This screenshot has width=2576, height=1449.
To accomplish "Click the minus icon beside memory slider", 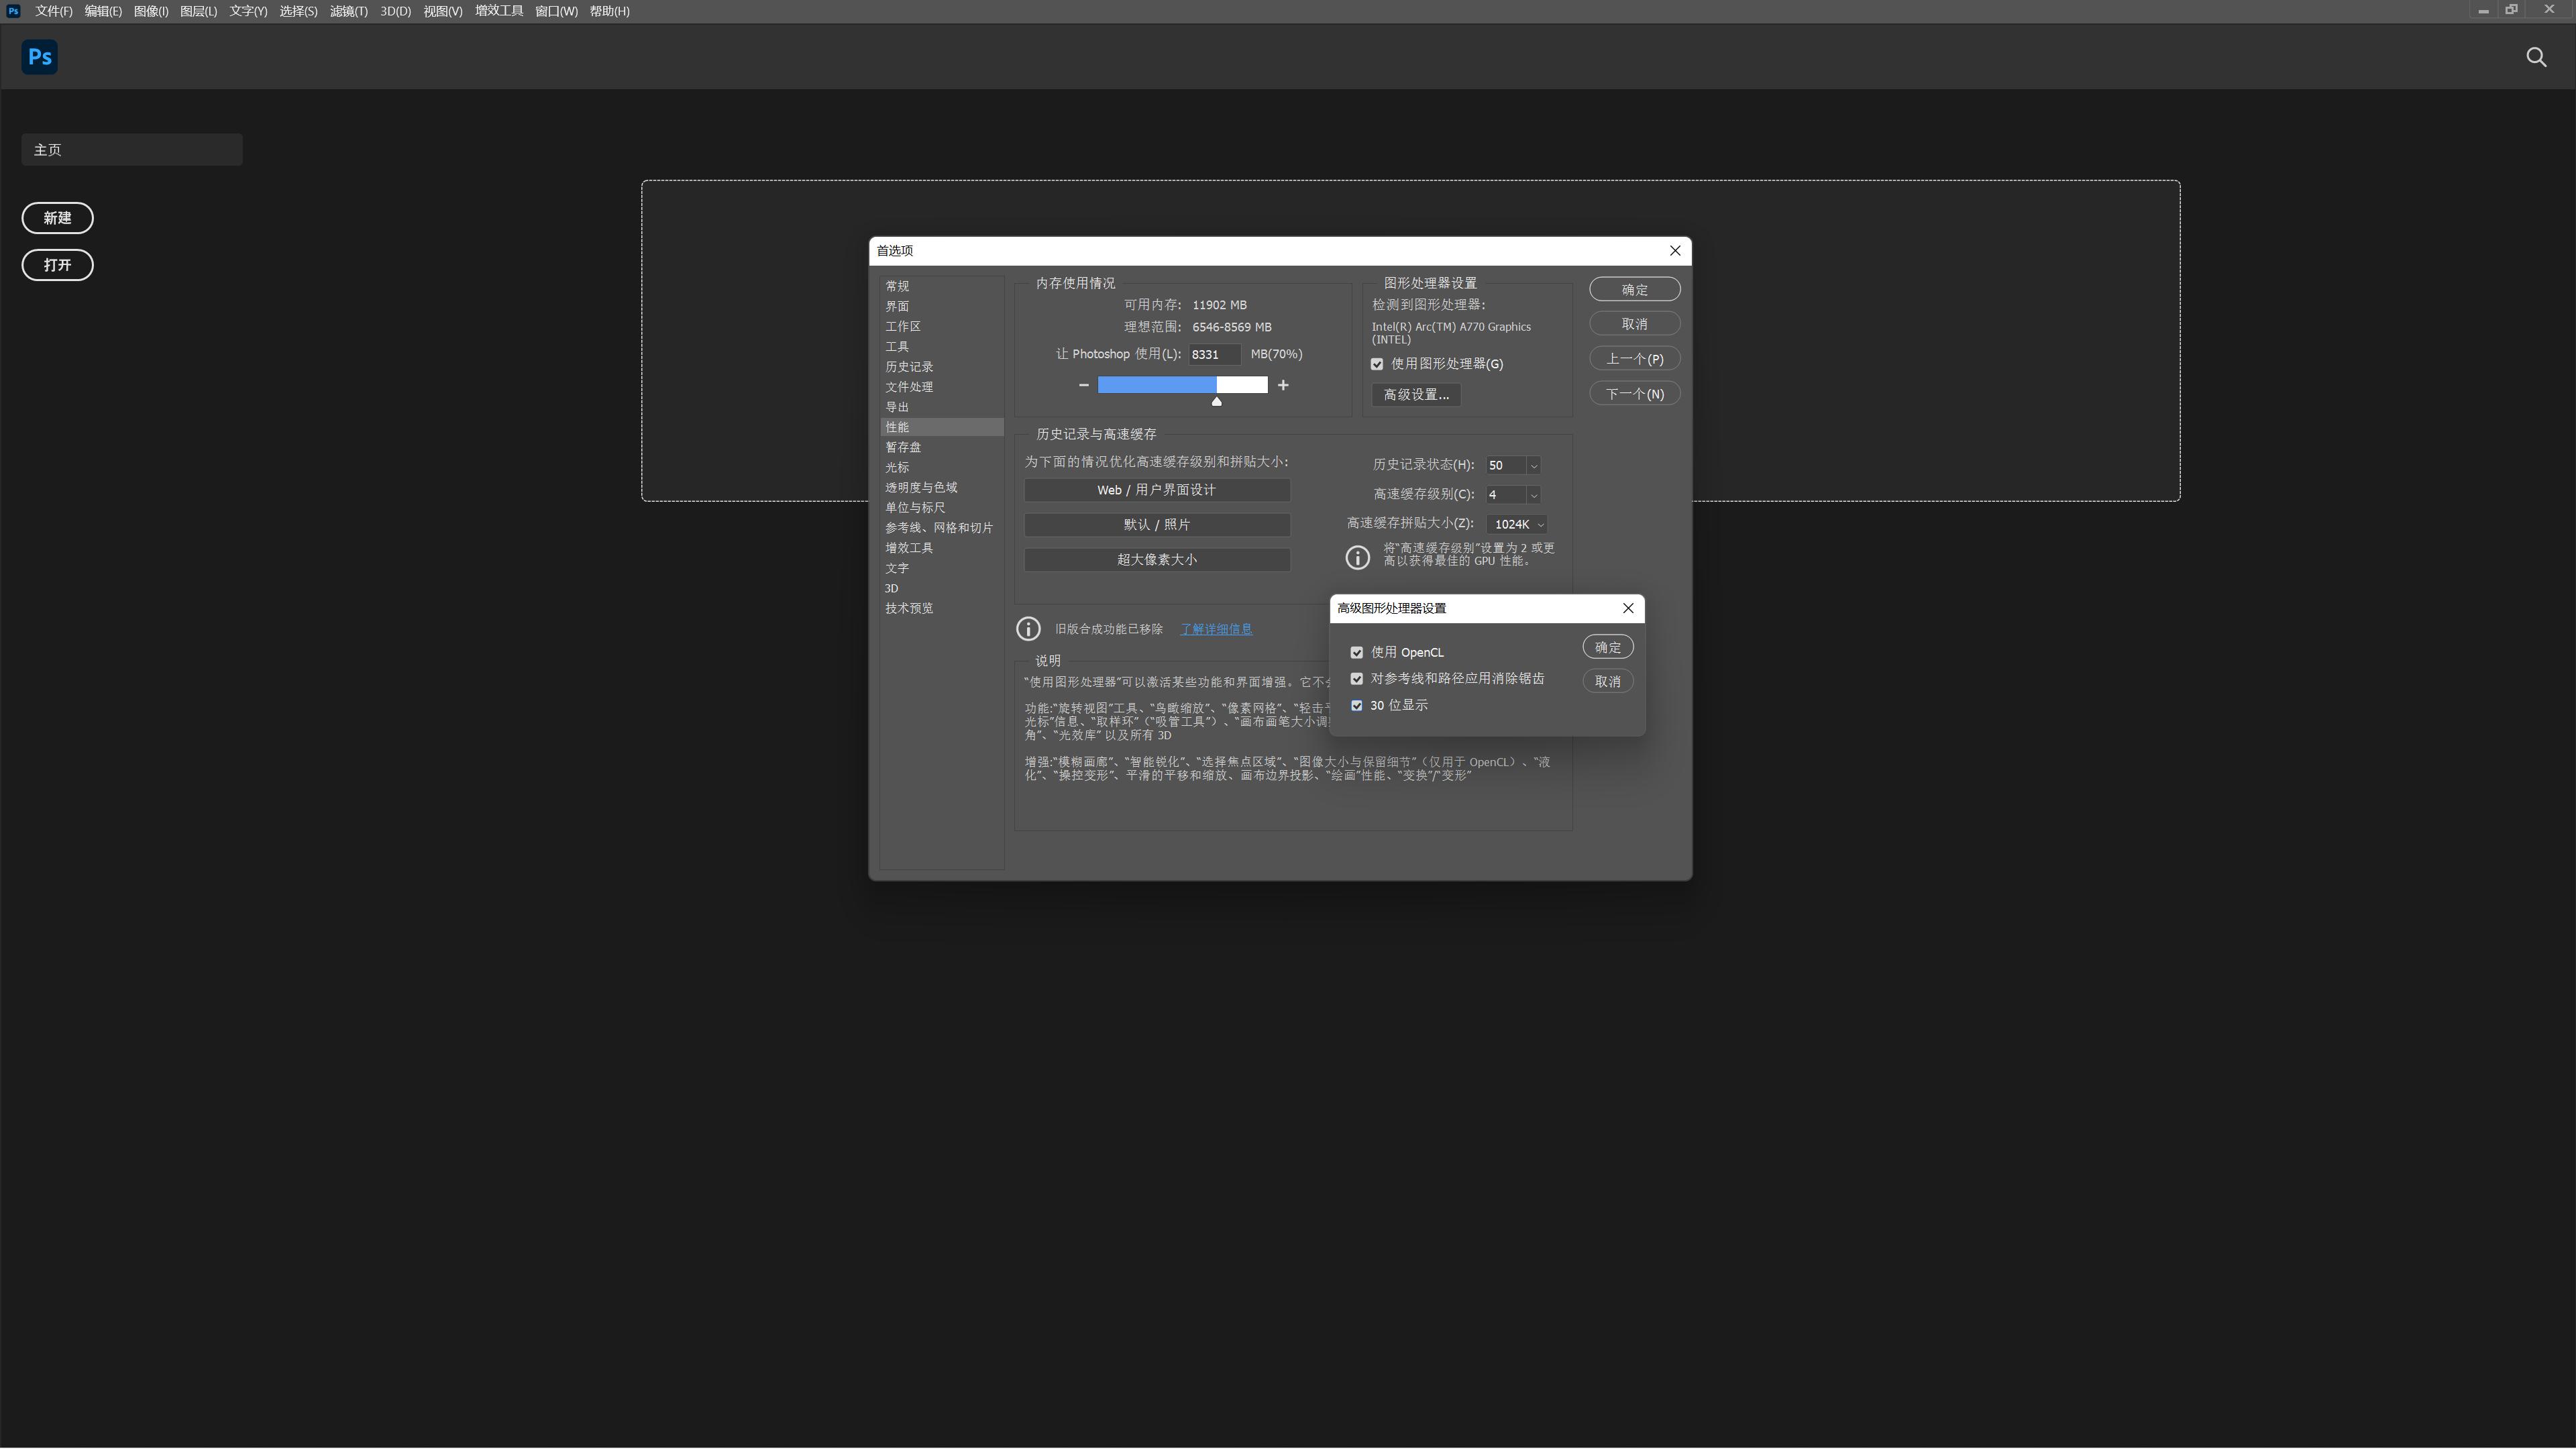I will point(1083,385).
